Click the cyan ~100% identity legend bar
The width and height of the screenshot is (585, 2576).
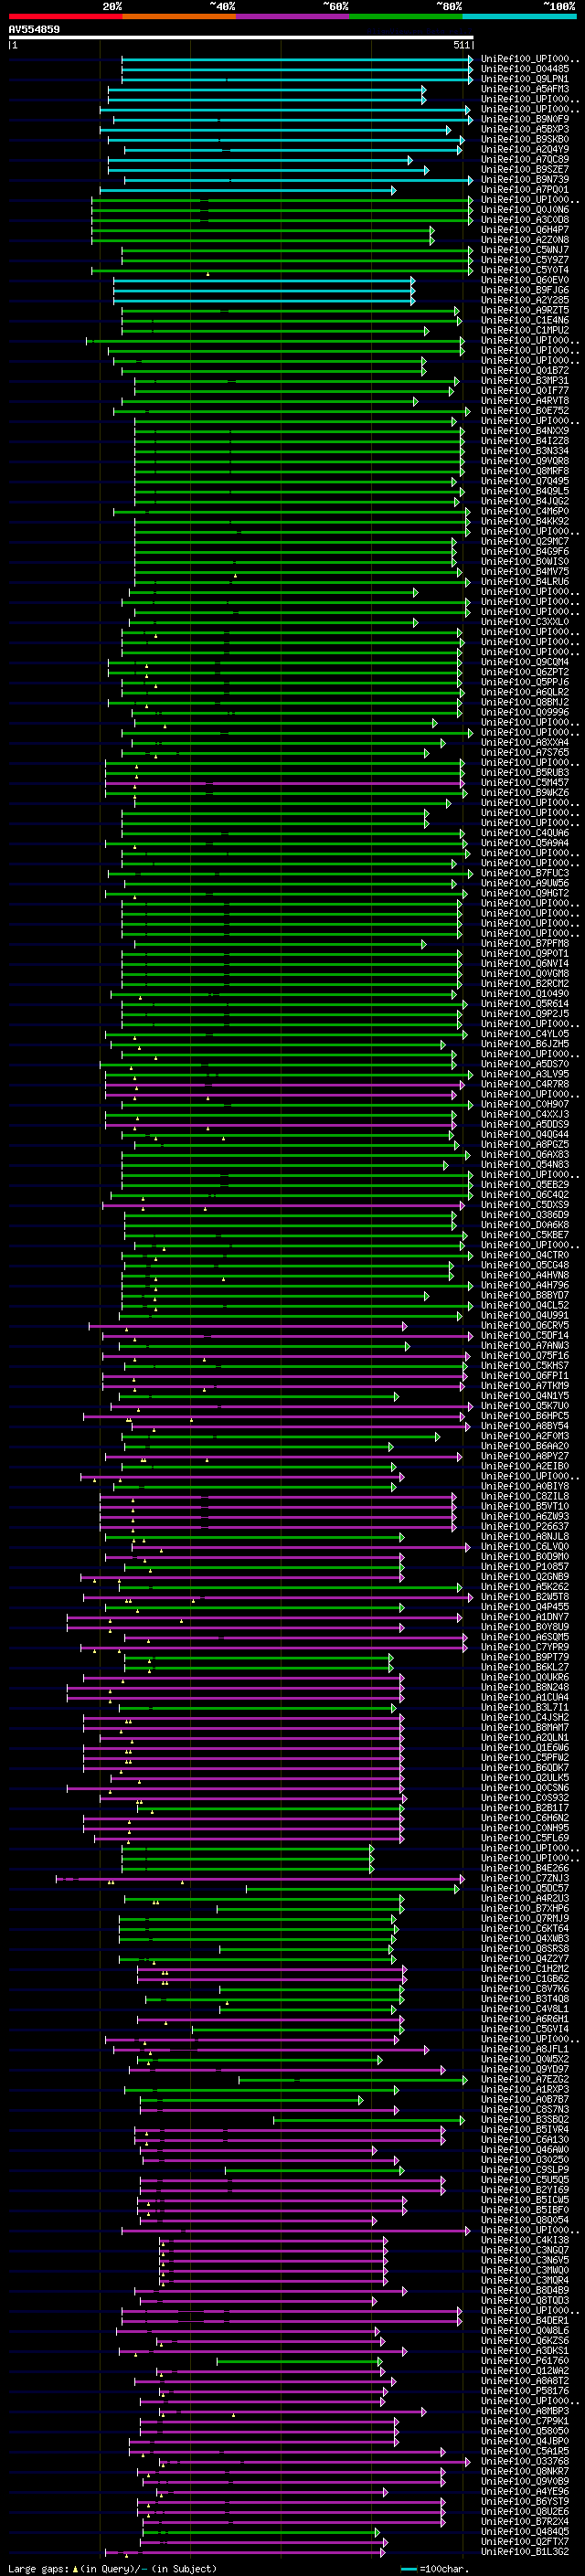519,16
